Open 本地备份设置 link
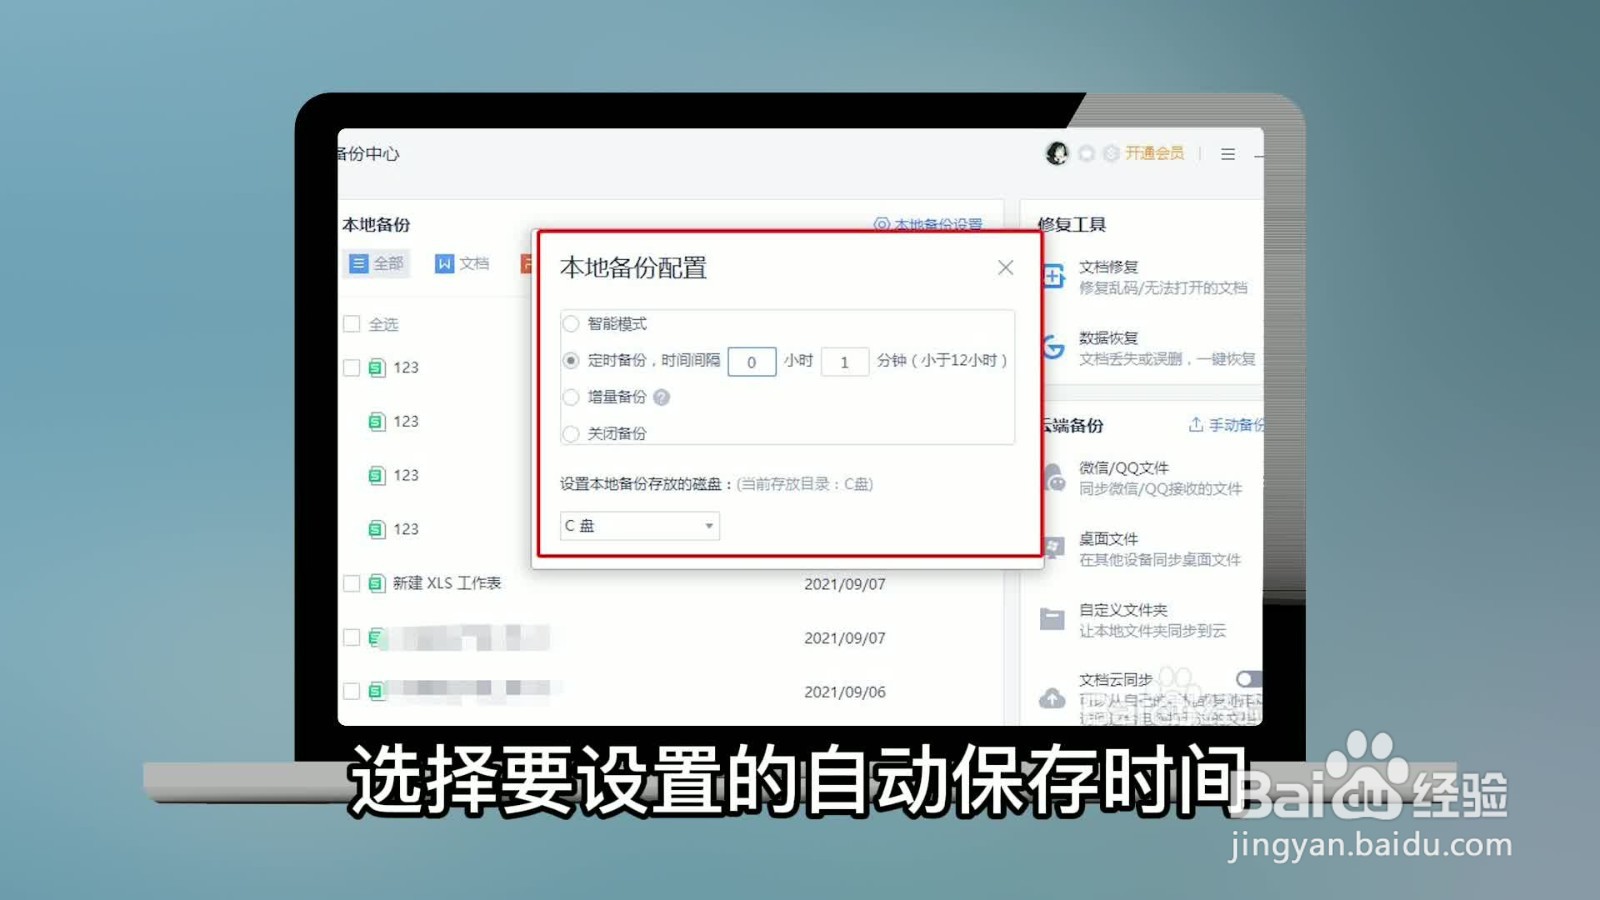1600x900 pixels. click(x=928, y=224)
